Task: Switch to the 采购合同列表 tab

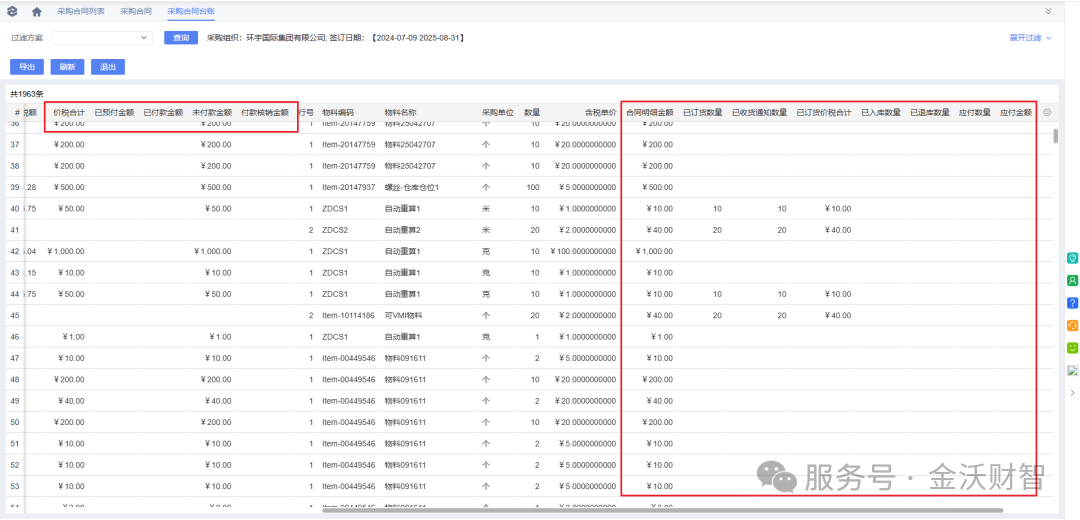Action: click(x=83, y=12)
